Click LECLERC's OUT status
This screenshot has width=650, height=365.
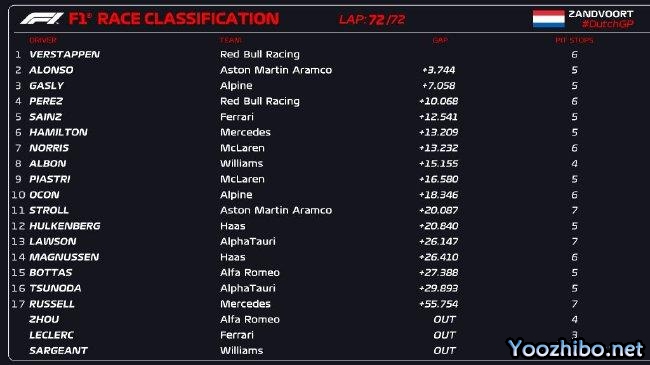click(x=444, y=335)
